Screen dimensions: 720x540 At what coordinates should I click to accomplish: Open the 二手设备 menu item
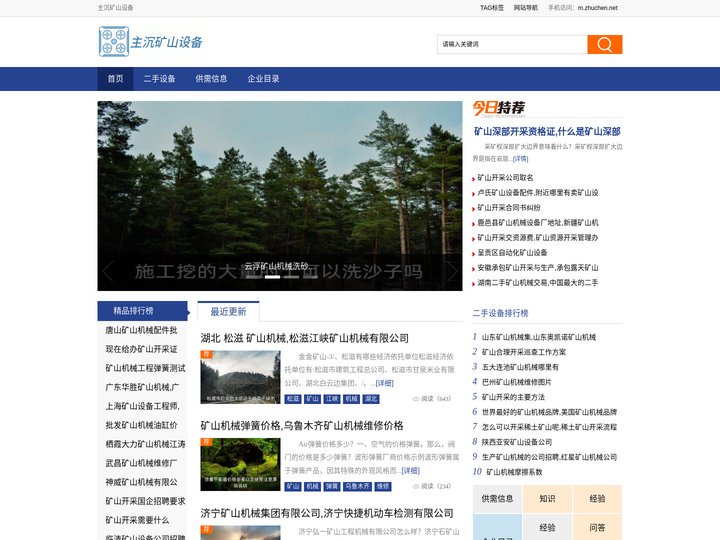pos(159,79)
